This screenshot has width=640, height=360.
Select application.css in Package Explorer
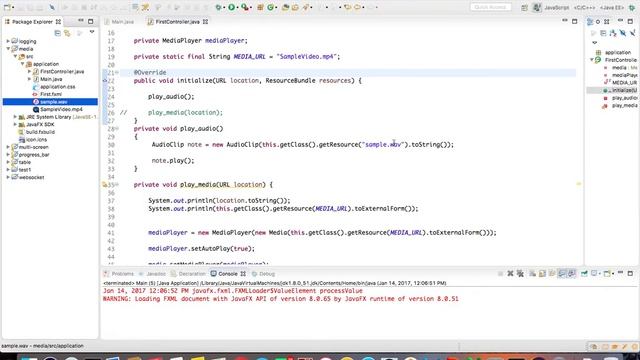[x=58, y=87]
